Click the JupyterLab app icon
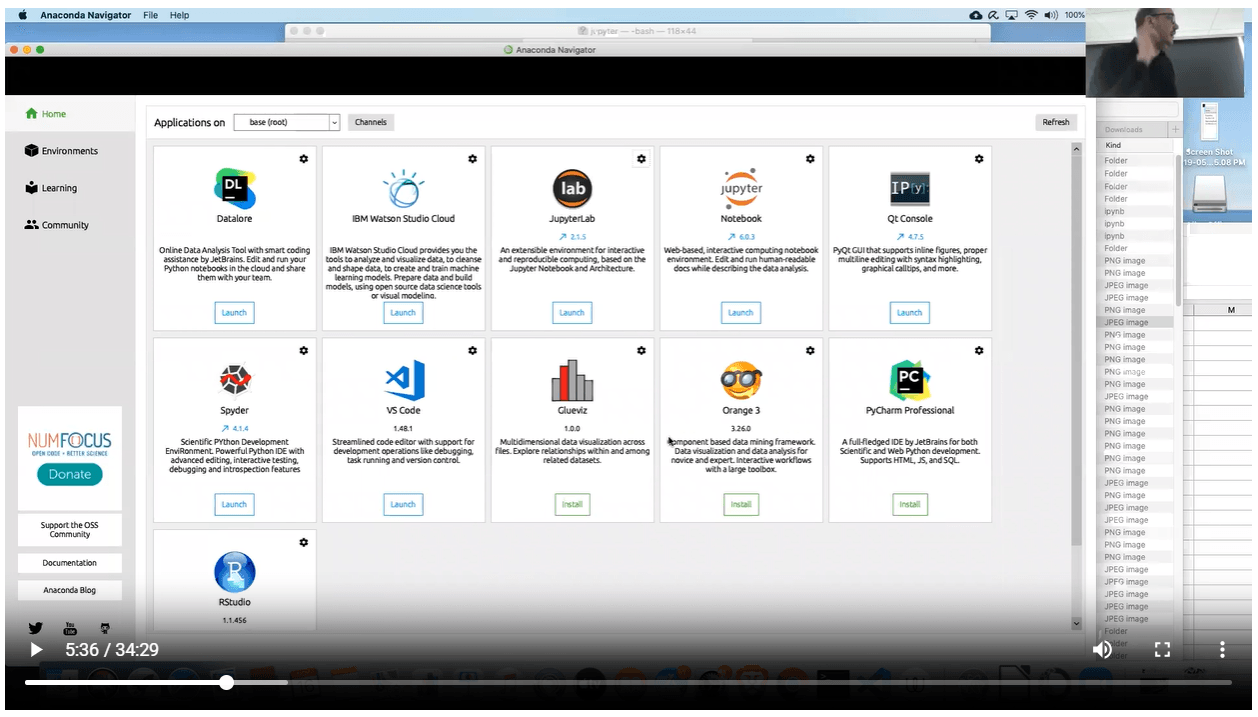Image resolution: width=1258 pixels, height=717 pixels. coord(572,188)
